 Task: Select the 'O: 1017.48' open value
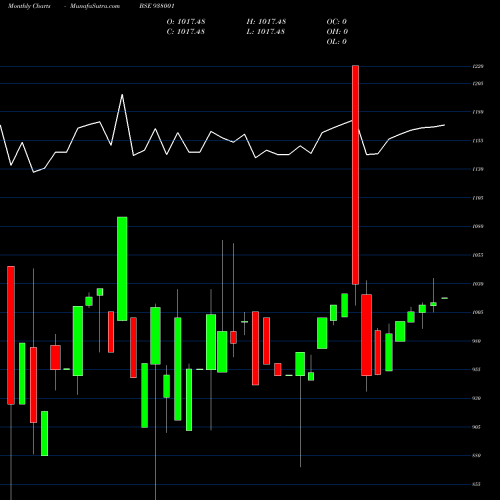point(186,22)
